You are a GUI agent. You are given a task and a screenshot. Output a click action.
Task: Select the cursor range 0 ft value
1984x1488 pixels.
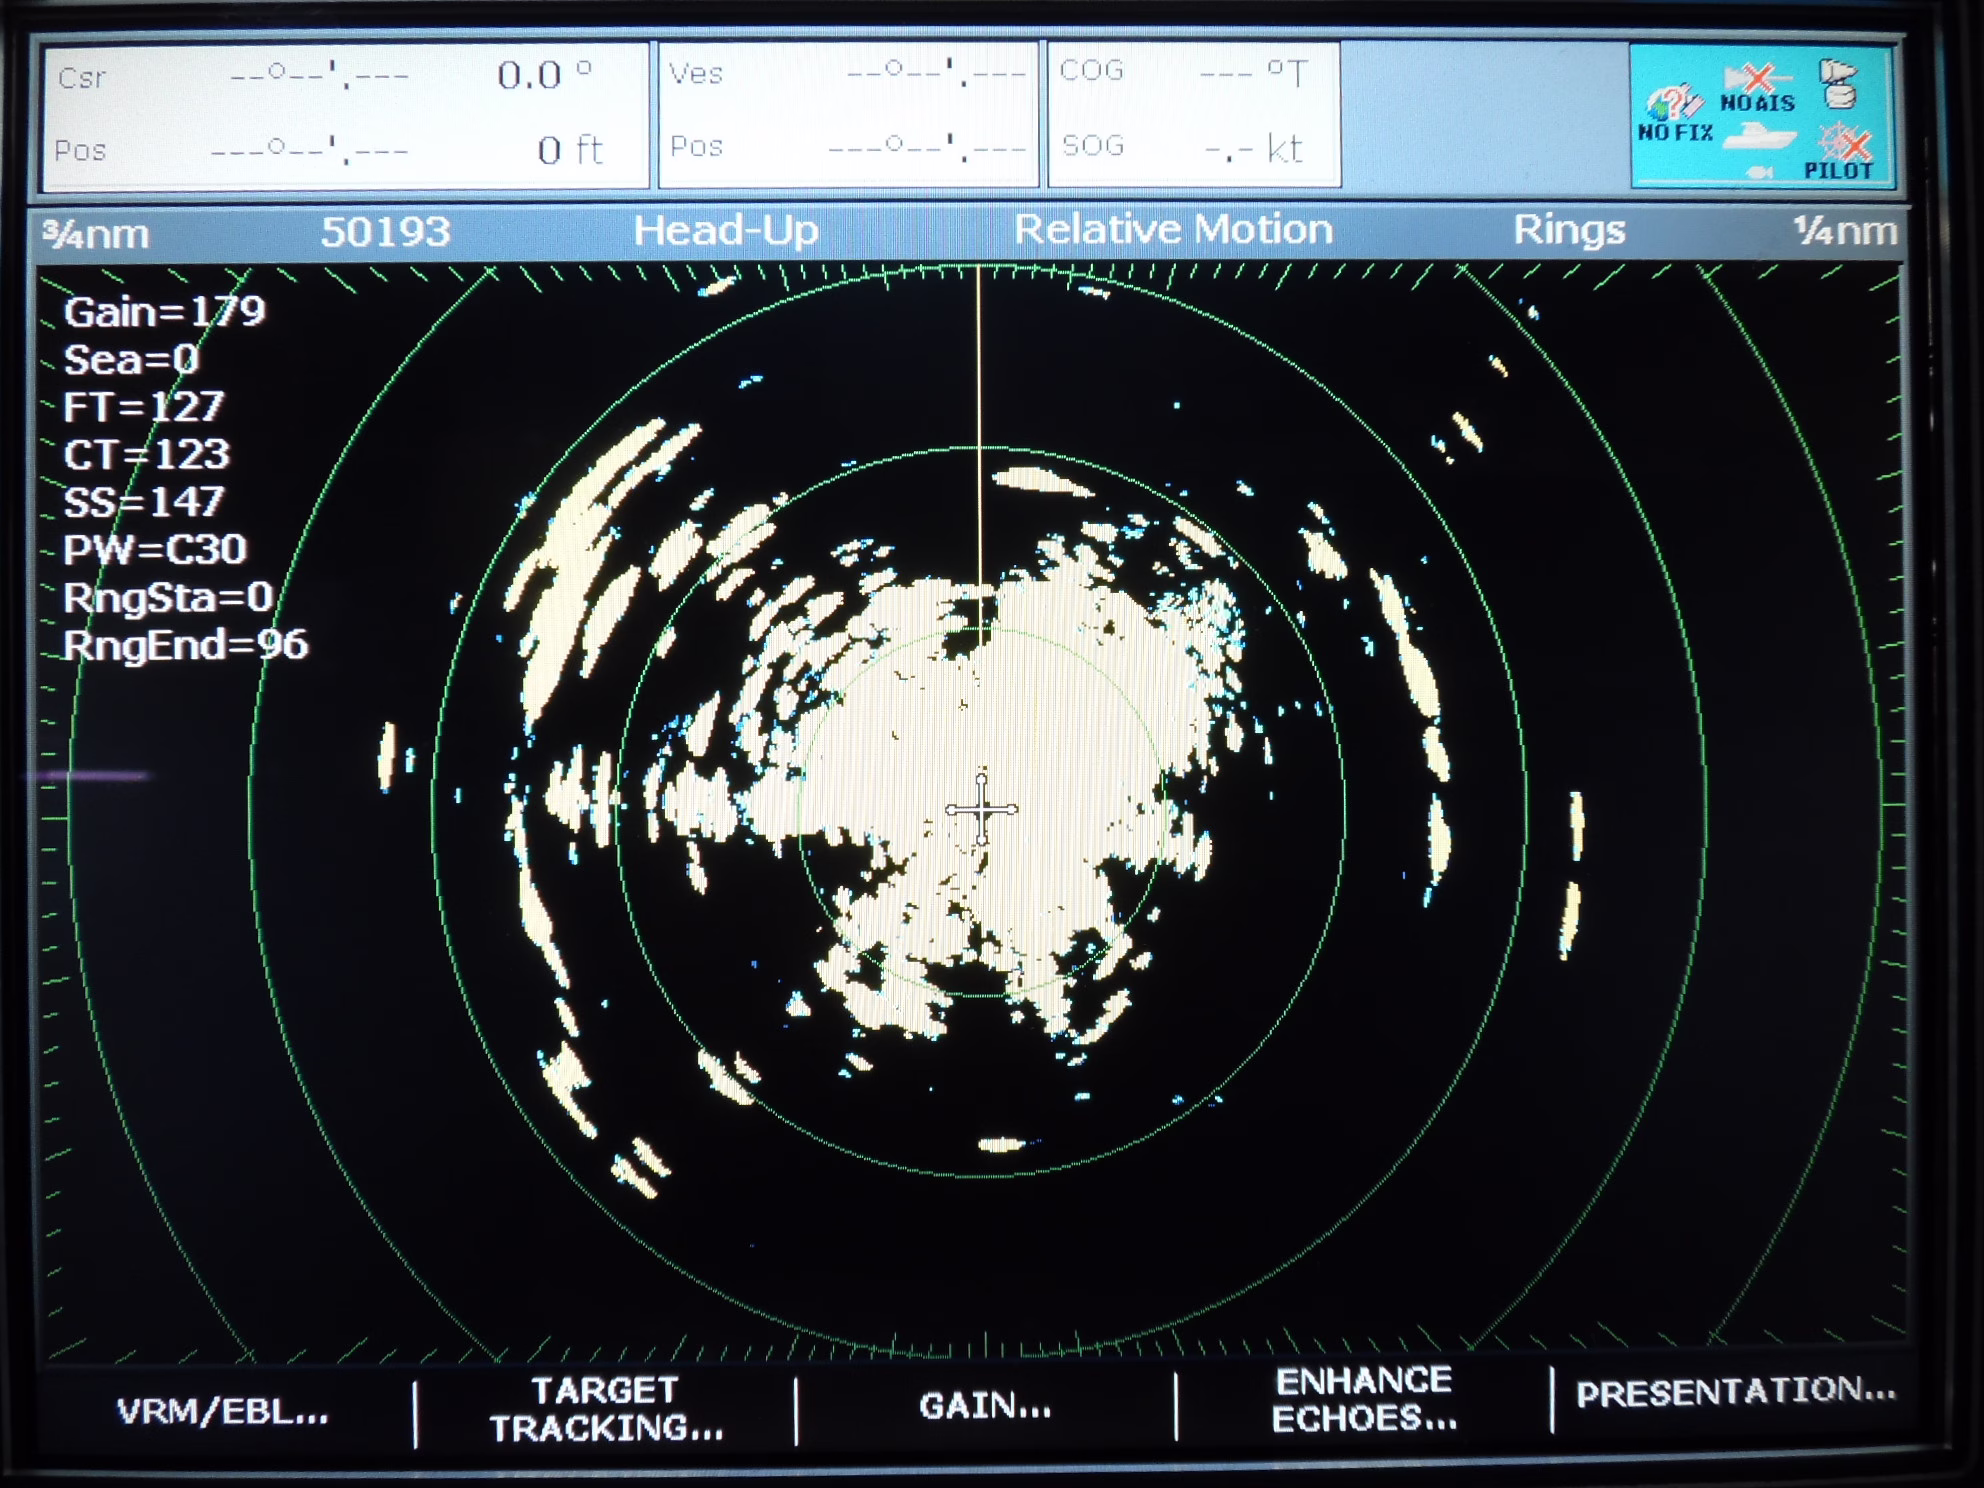570,150
